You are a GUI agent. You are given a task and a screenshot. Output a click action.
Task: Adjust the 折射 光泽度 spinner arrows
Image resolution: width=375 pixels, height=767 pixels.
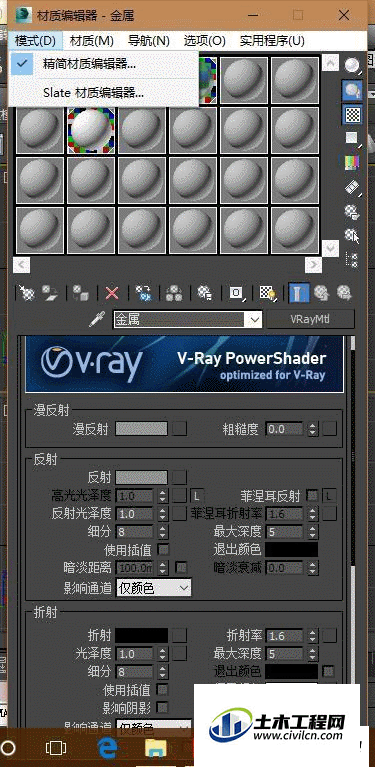[x=162, y=654]
